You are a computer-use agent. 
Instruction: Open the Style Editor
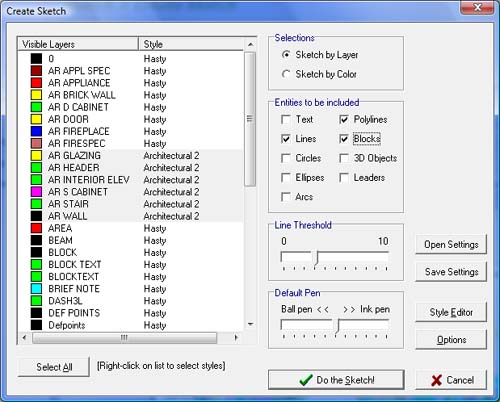451,312
